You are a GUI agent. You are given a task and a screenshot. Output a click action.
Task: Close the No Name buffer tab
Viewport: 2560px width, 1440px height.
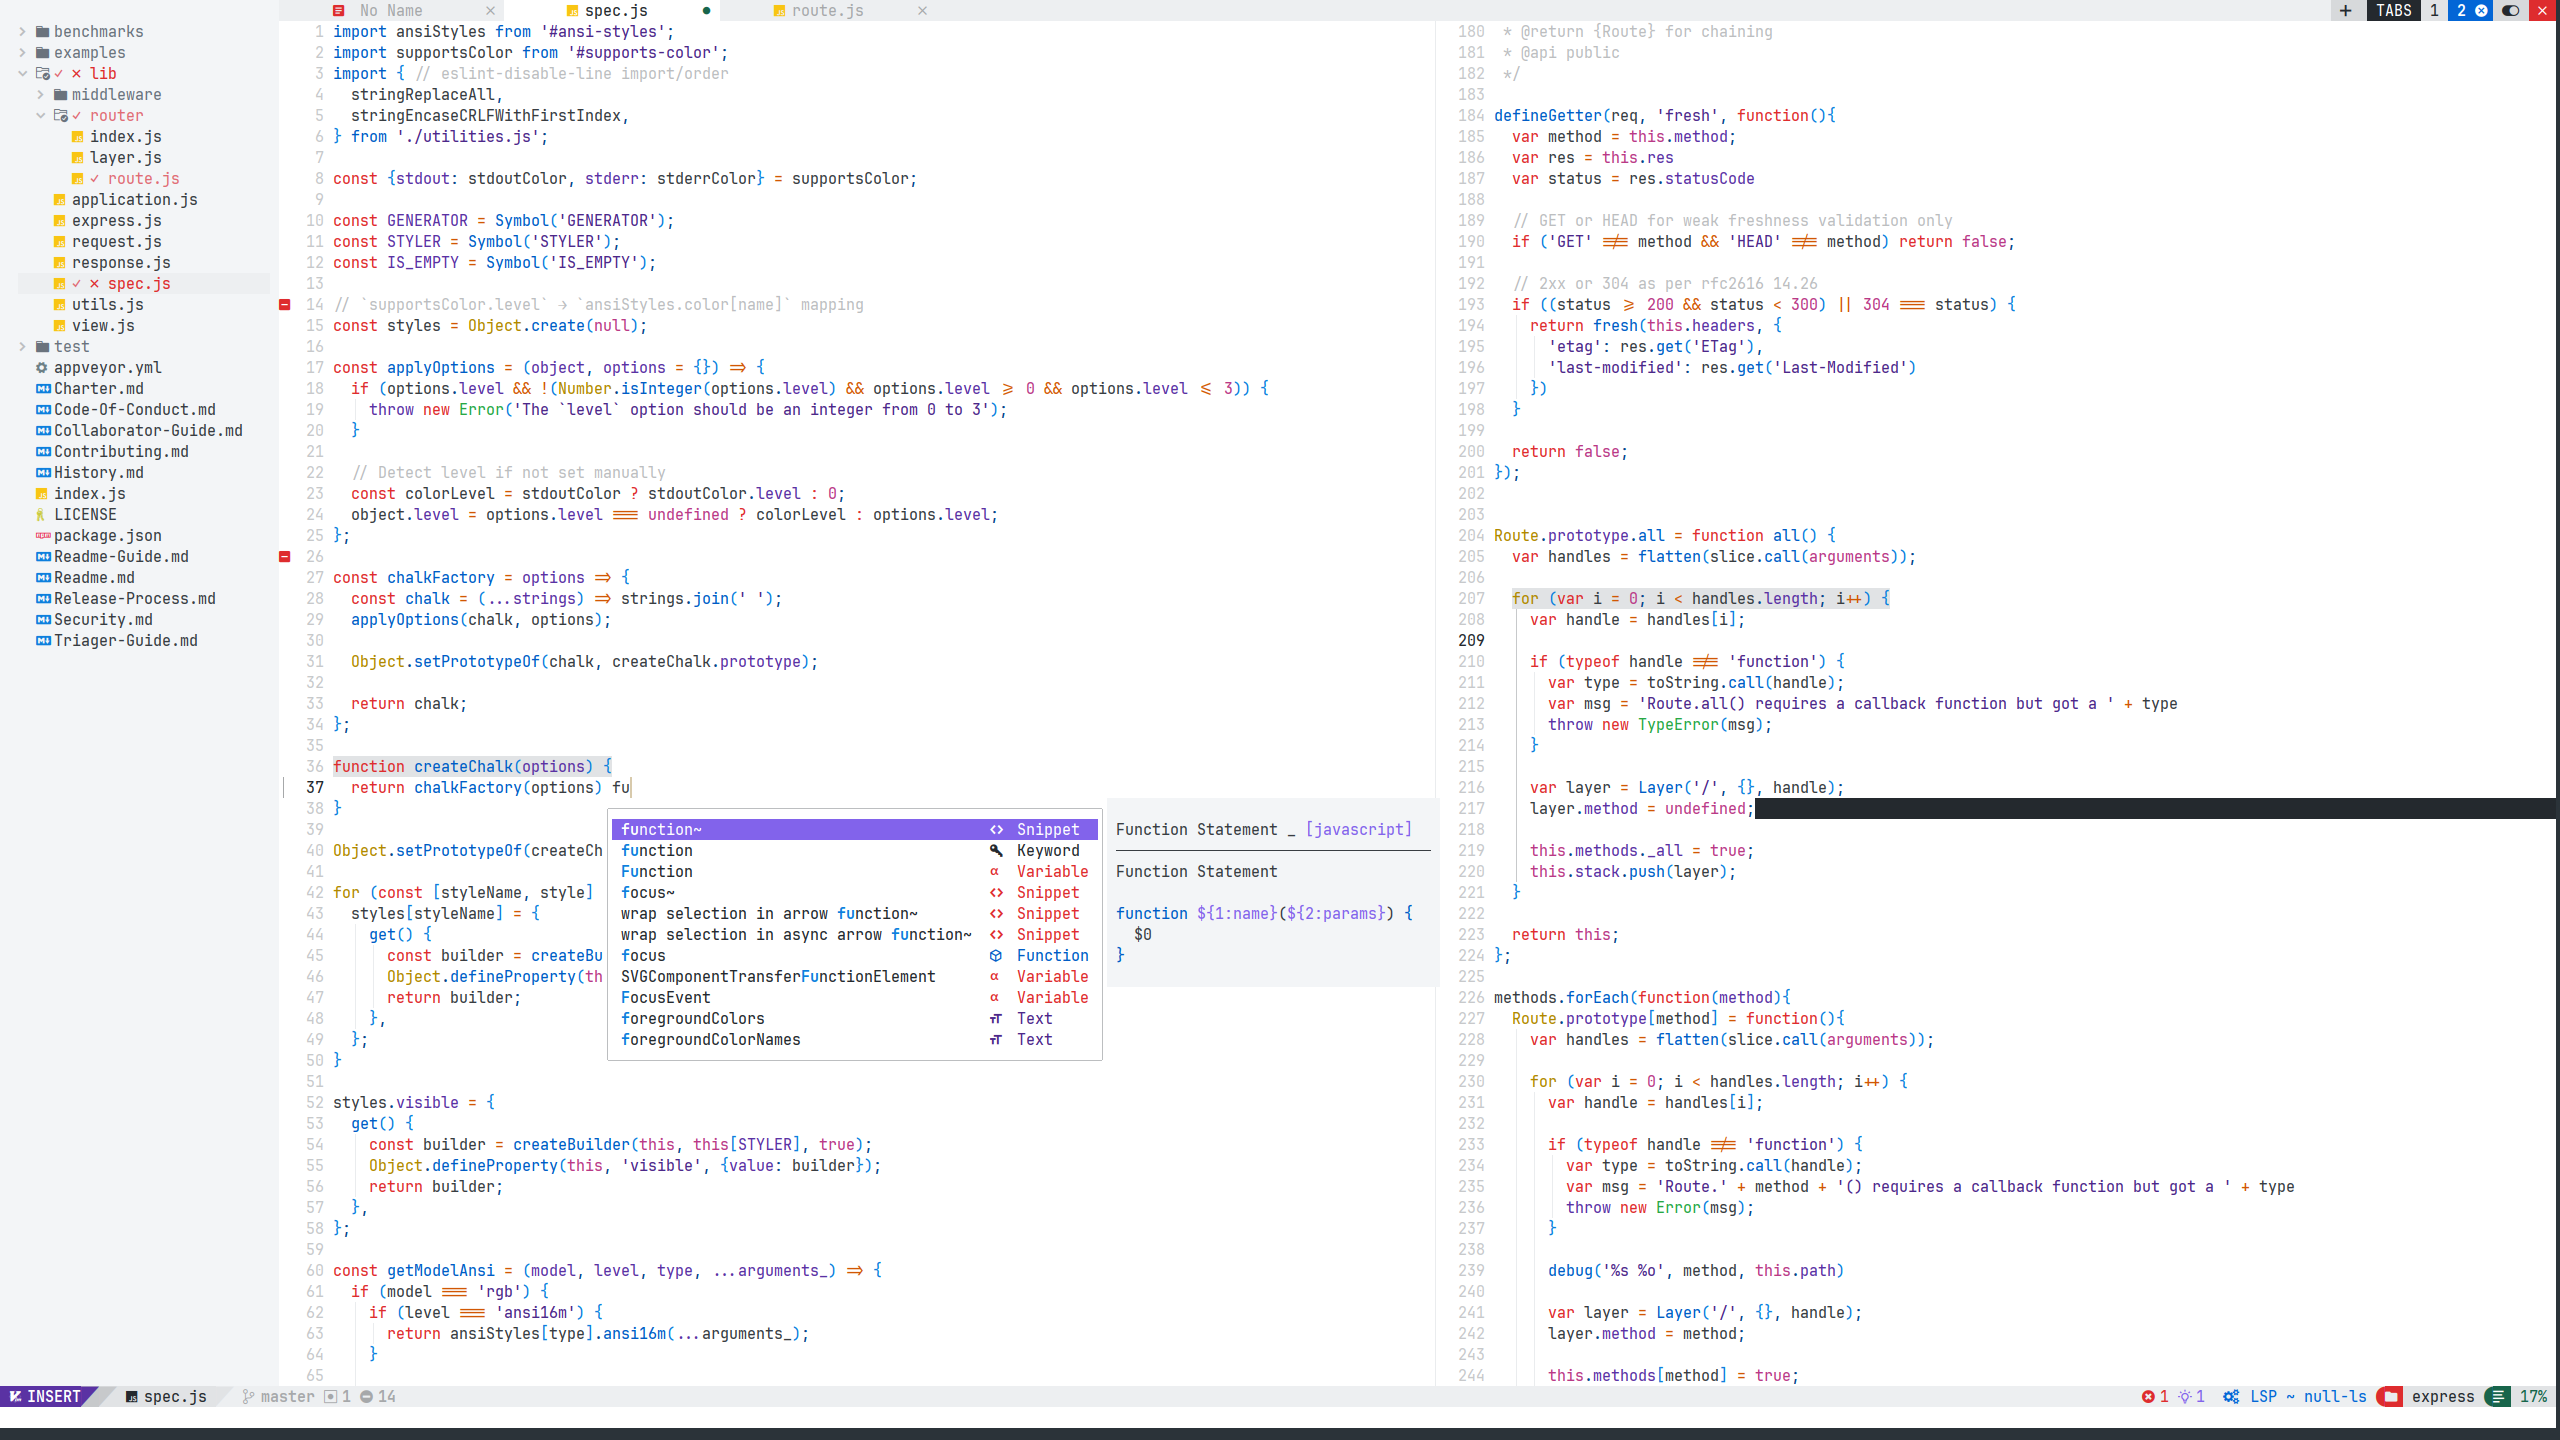point(490,10)
